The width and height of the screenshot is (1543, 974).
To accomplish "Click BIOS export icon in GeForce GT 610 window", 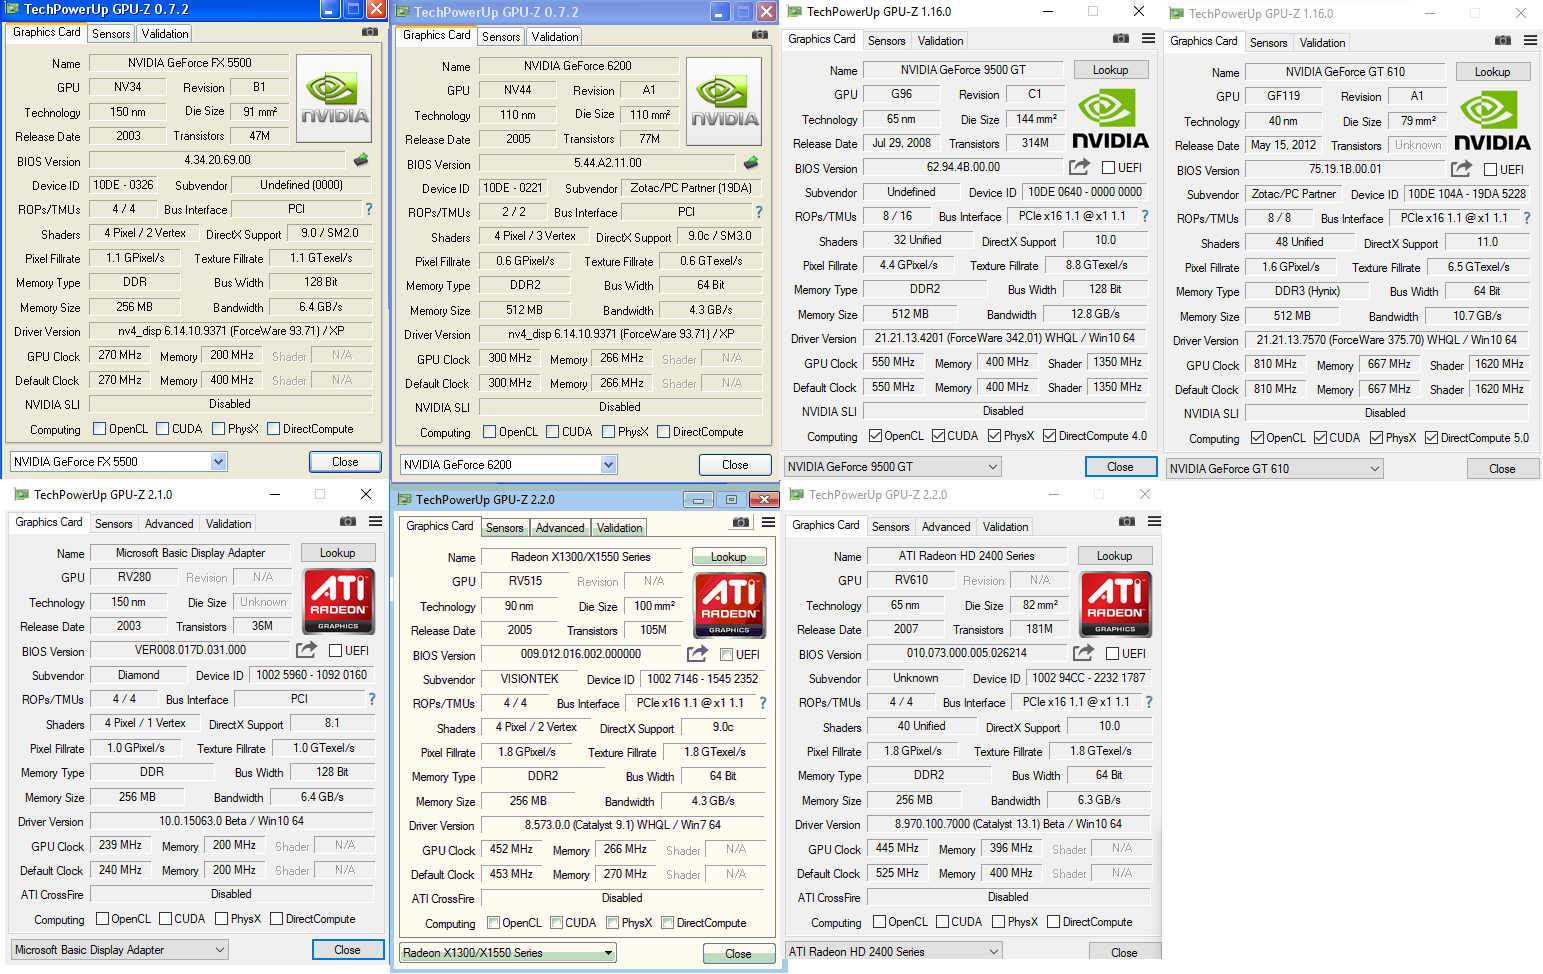I will point(1461,169).
